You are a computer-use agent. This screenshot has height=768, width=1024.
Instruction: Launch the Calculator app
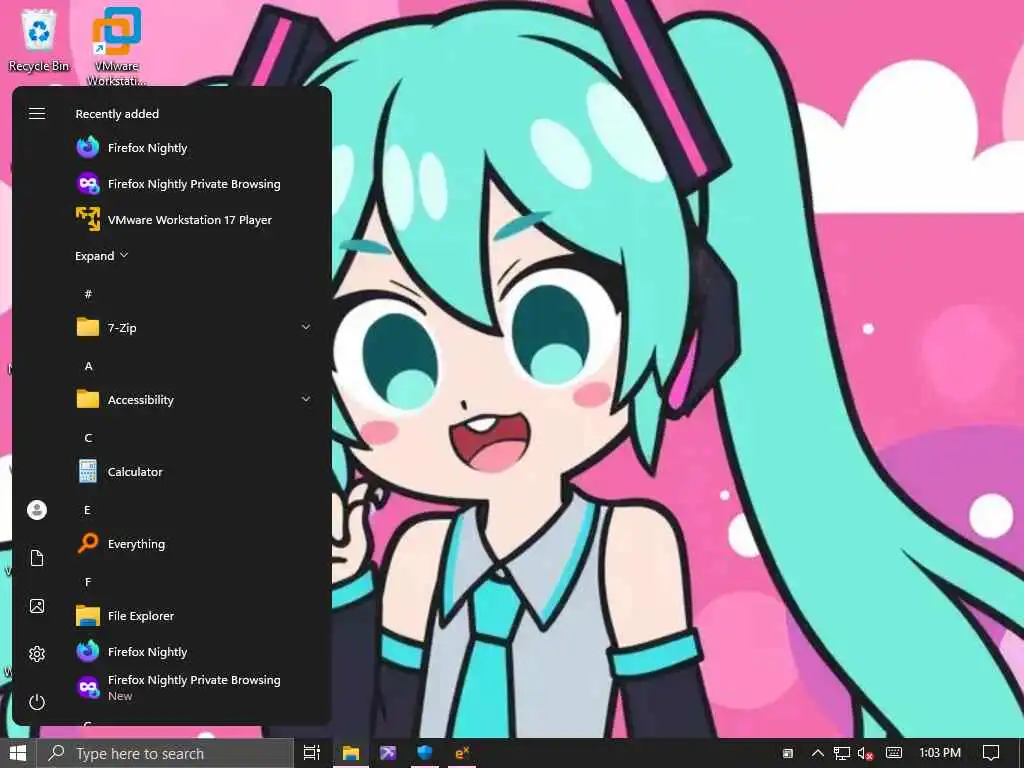(193, 472)
